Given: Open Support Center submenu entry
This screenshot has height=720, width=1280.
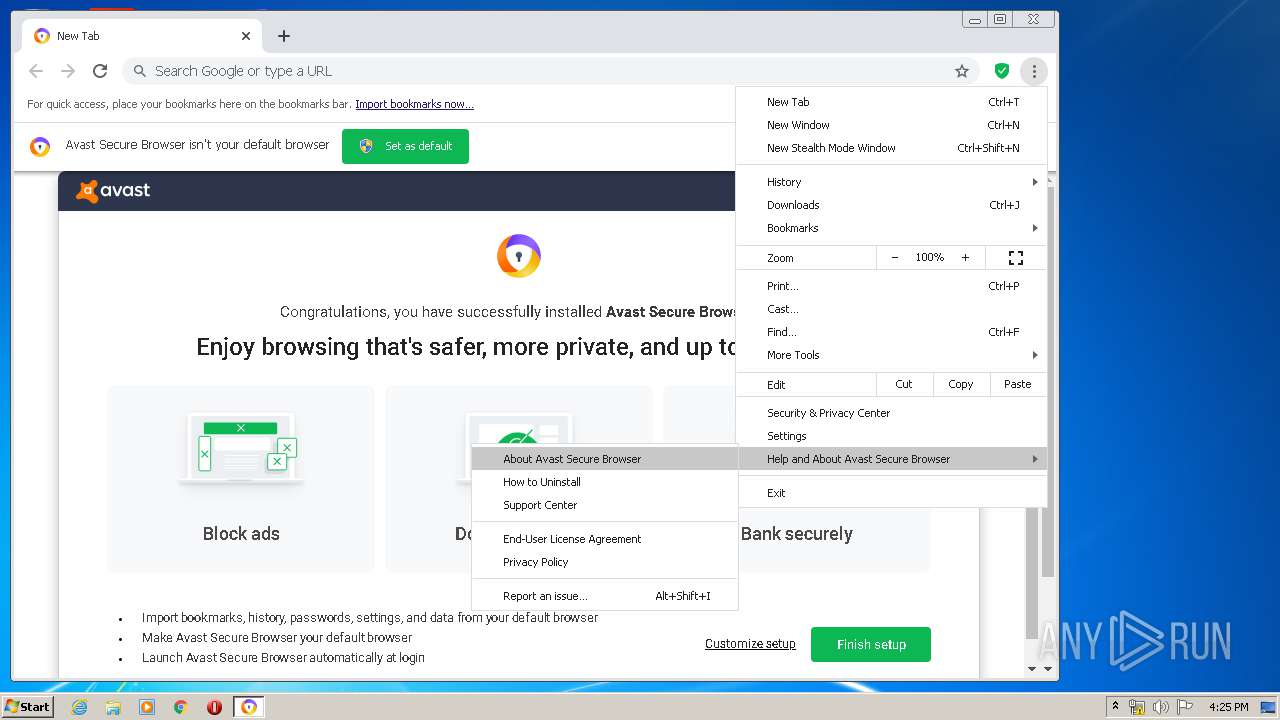Looking at the screenshot, I should pos(605,505).
